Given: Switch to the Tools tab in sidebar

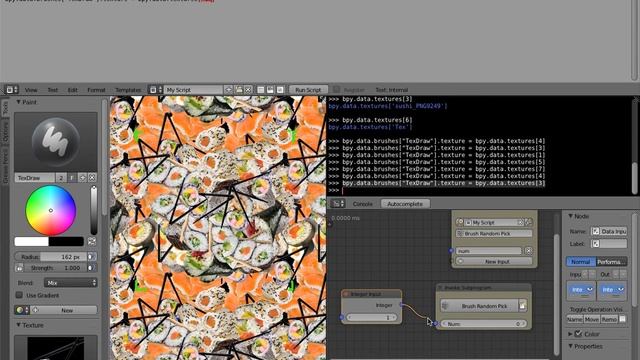Looking at the screenshot, I should click(x=5, y=108).
